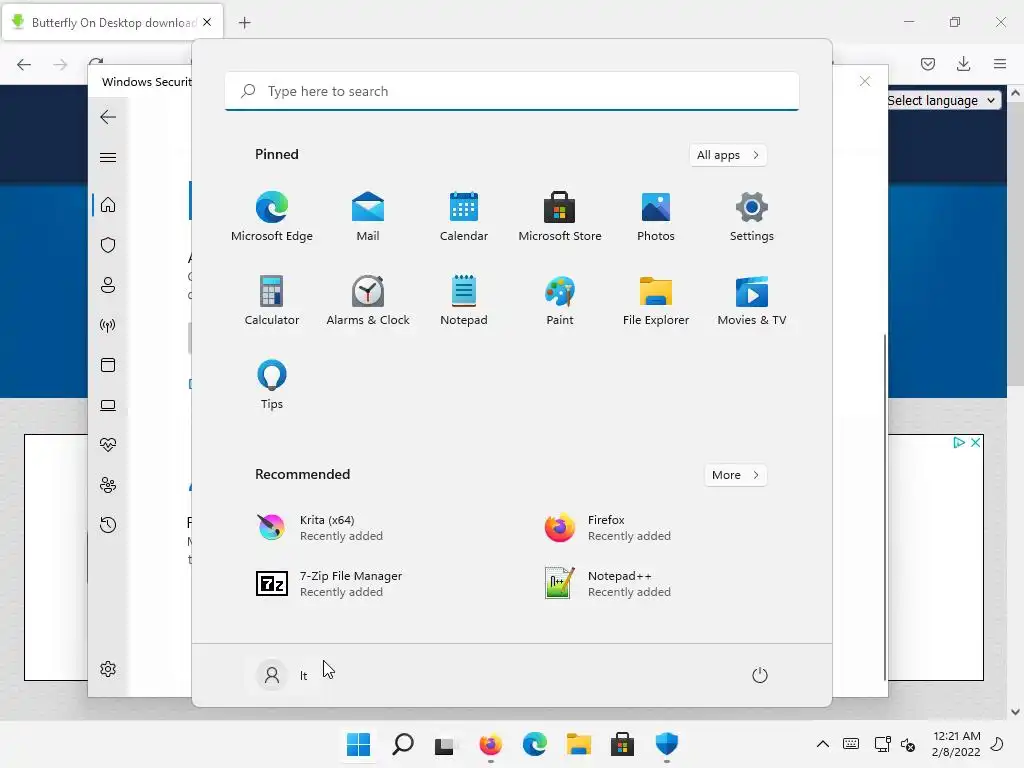This screenshot has width=1024, height=768.
Task: Open Virus & threat protection shield
Action: [x=108, y=245]
